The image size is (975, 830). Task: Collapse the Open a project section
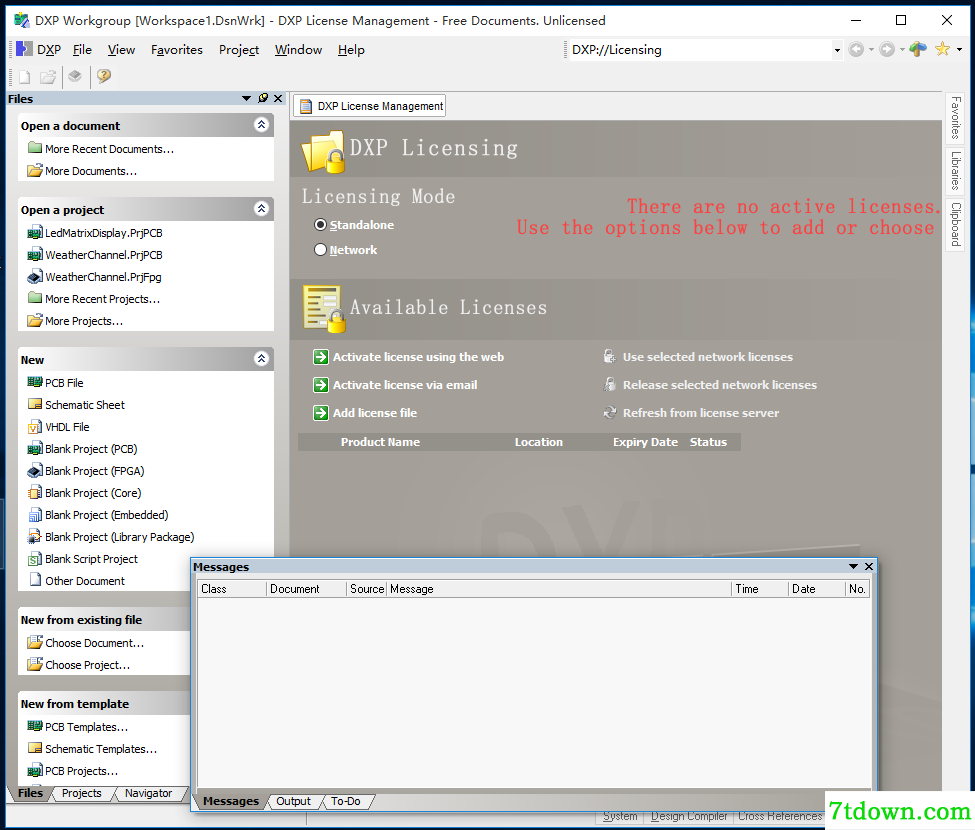(x=262, y=209)
